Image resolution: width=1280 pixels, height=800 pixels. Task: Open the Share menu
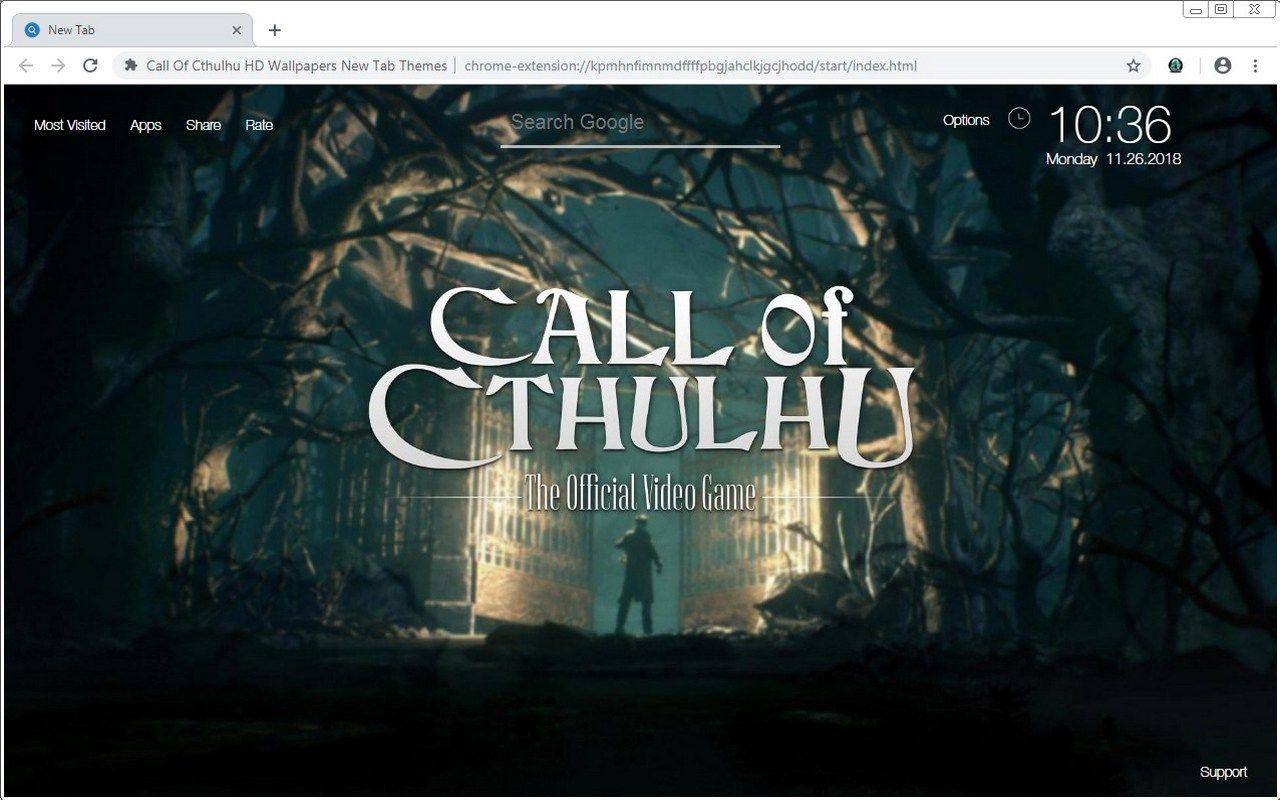point(203,125)
